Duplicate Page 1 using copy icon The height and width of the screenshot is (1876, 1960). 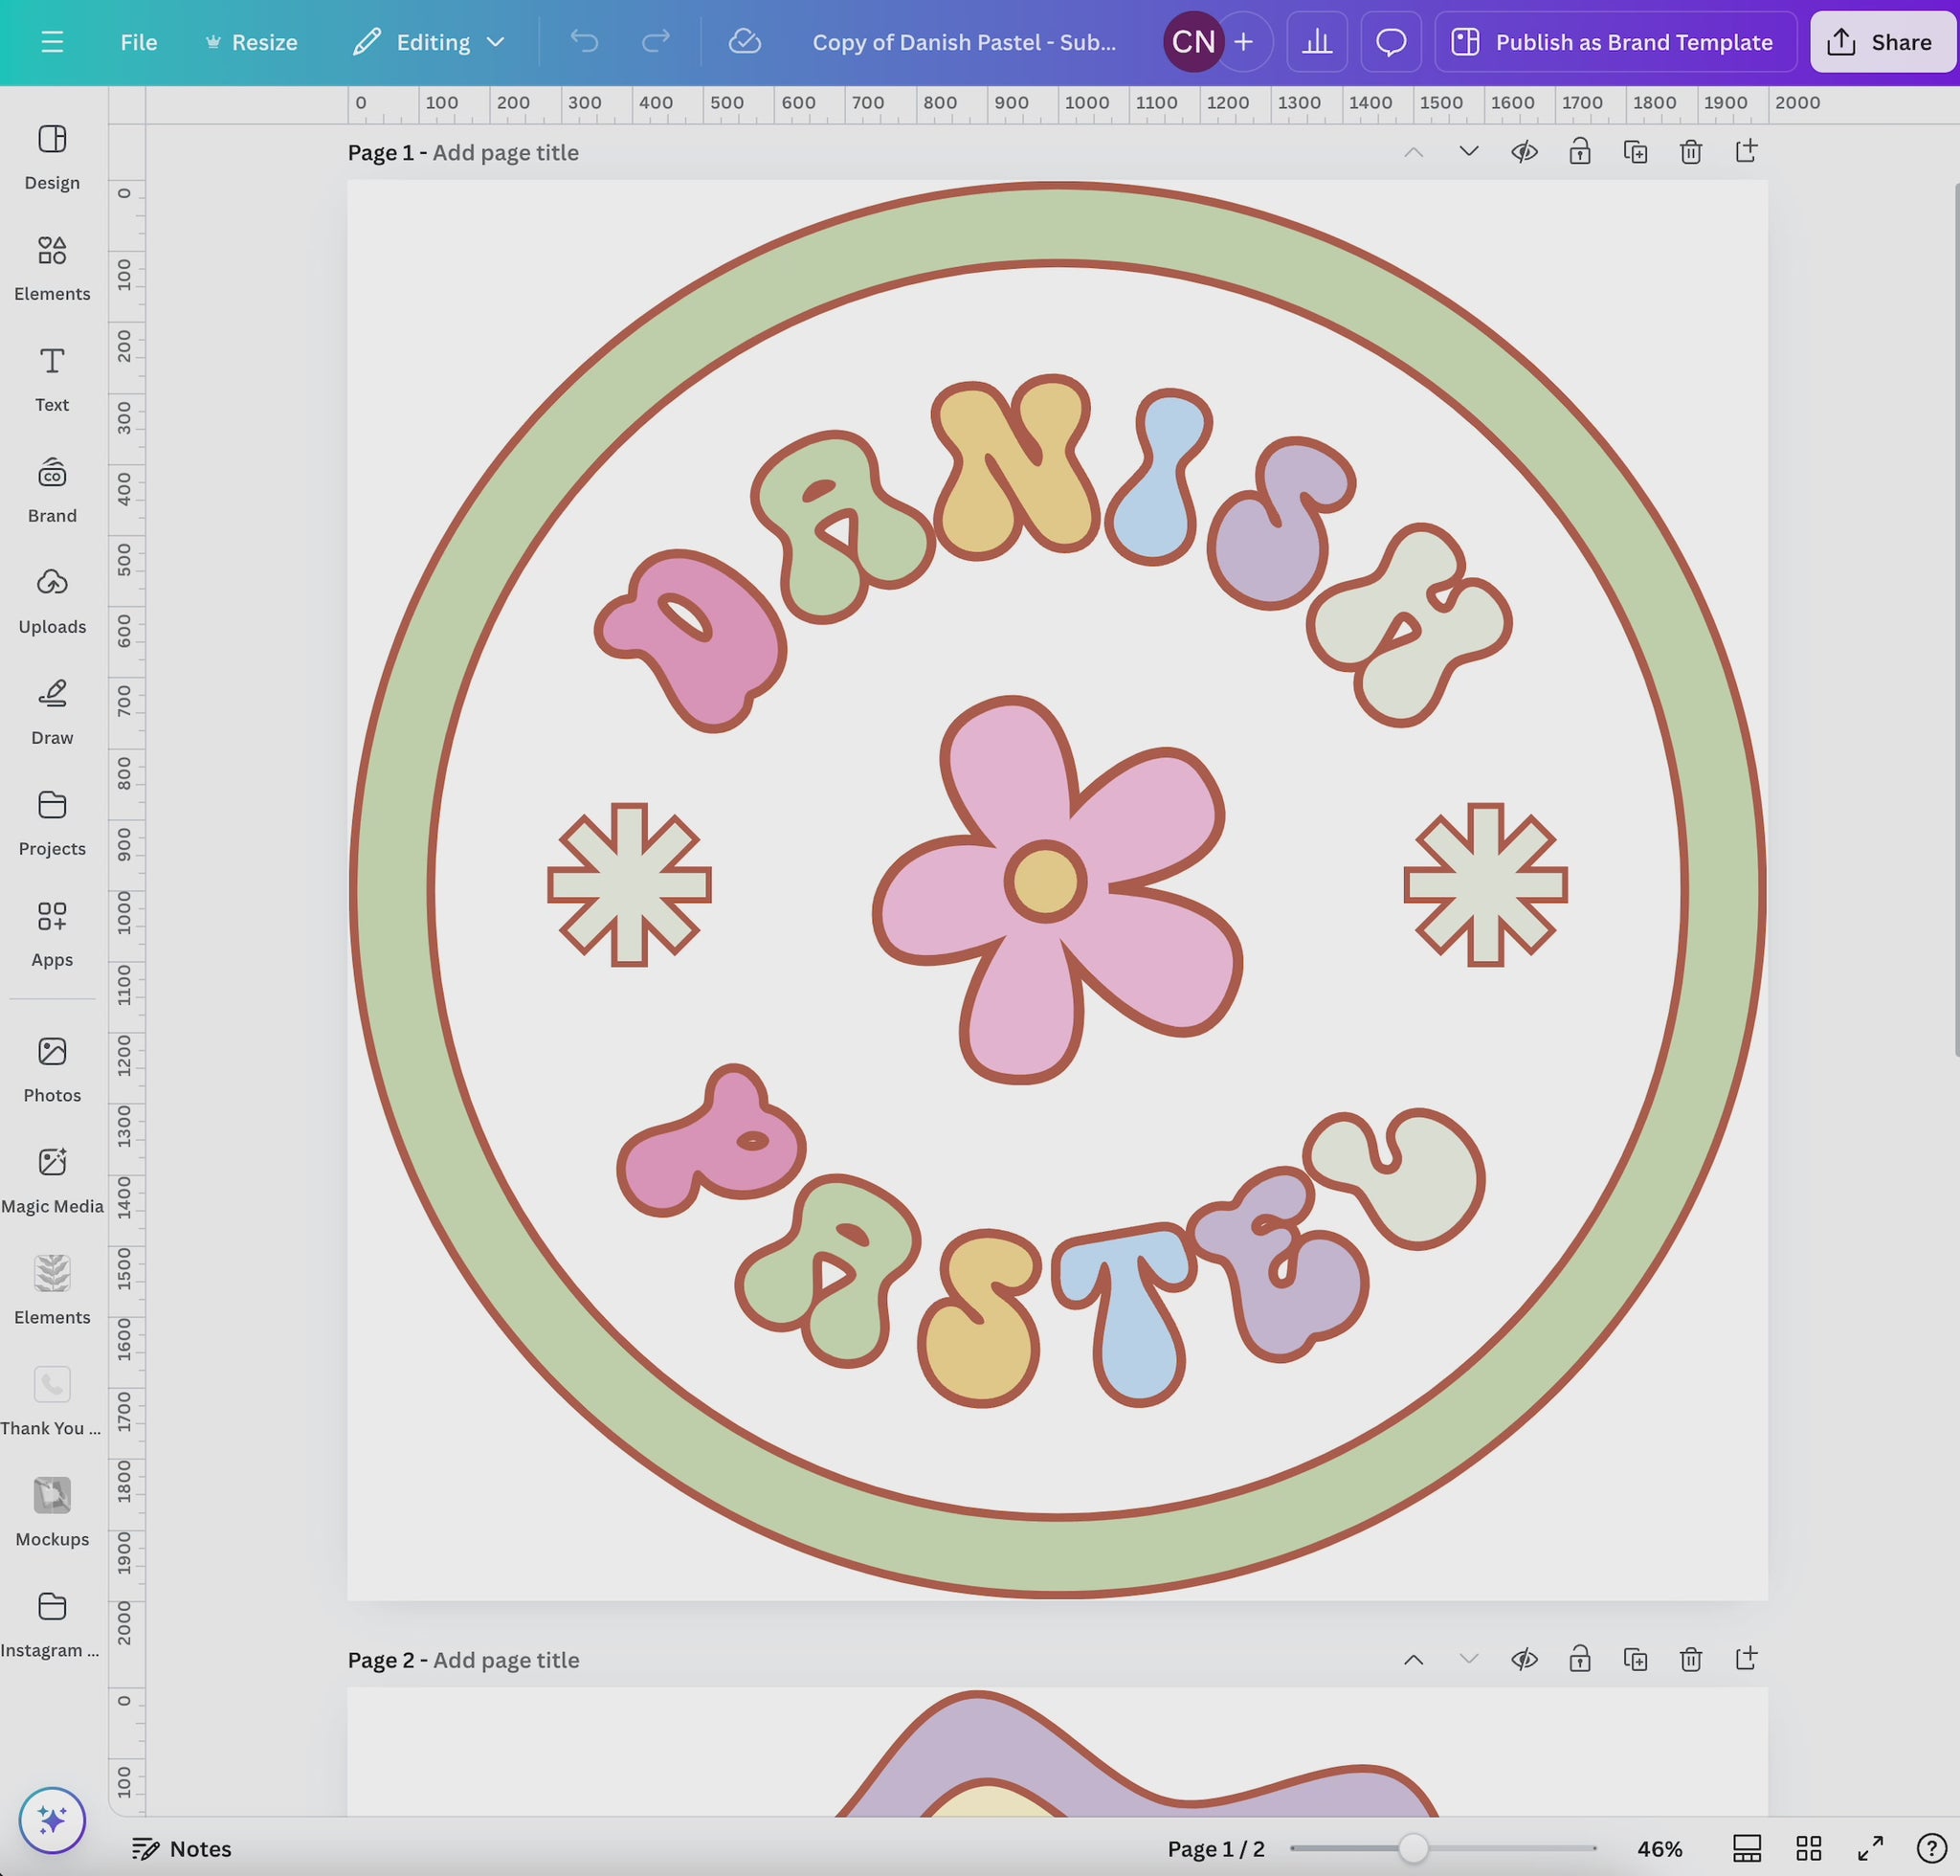click(x=1635, y=152)
